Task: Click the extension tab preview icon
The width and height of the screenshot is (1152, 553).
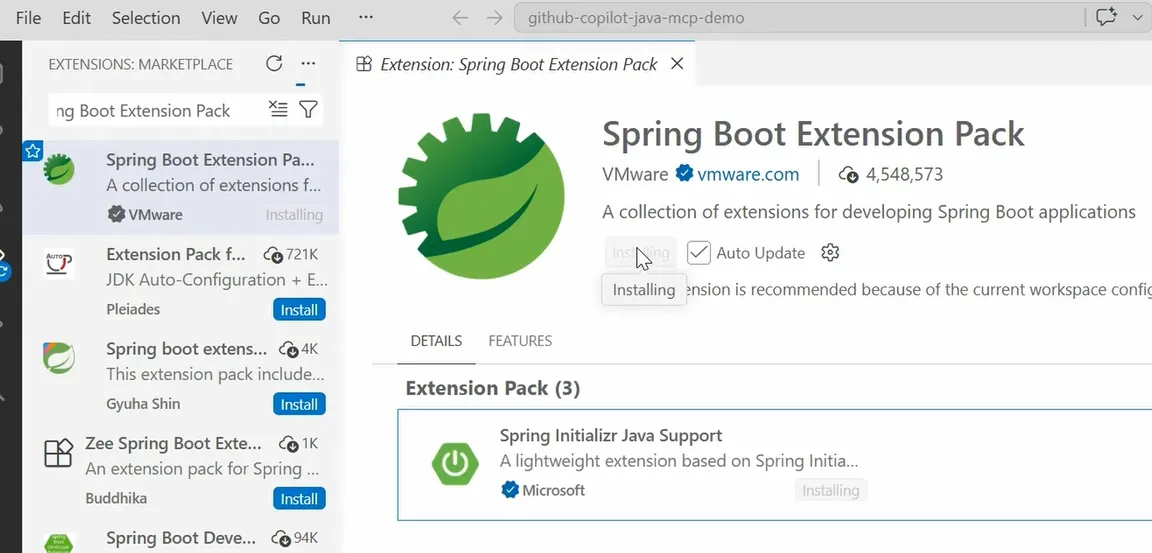Action: point(364,64)
